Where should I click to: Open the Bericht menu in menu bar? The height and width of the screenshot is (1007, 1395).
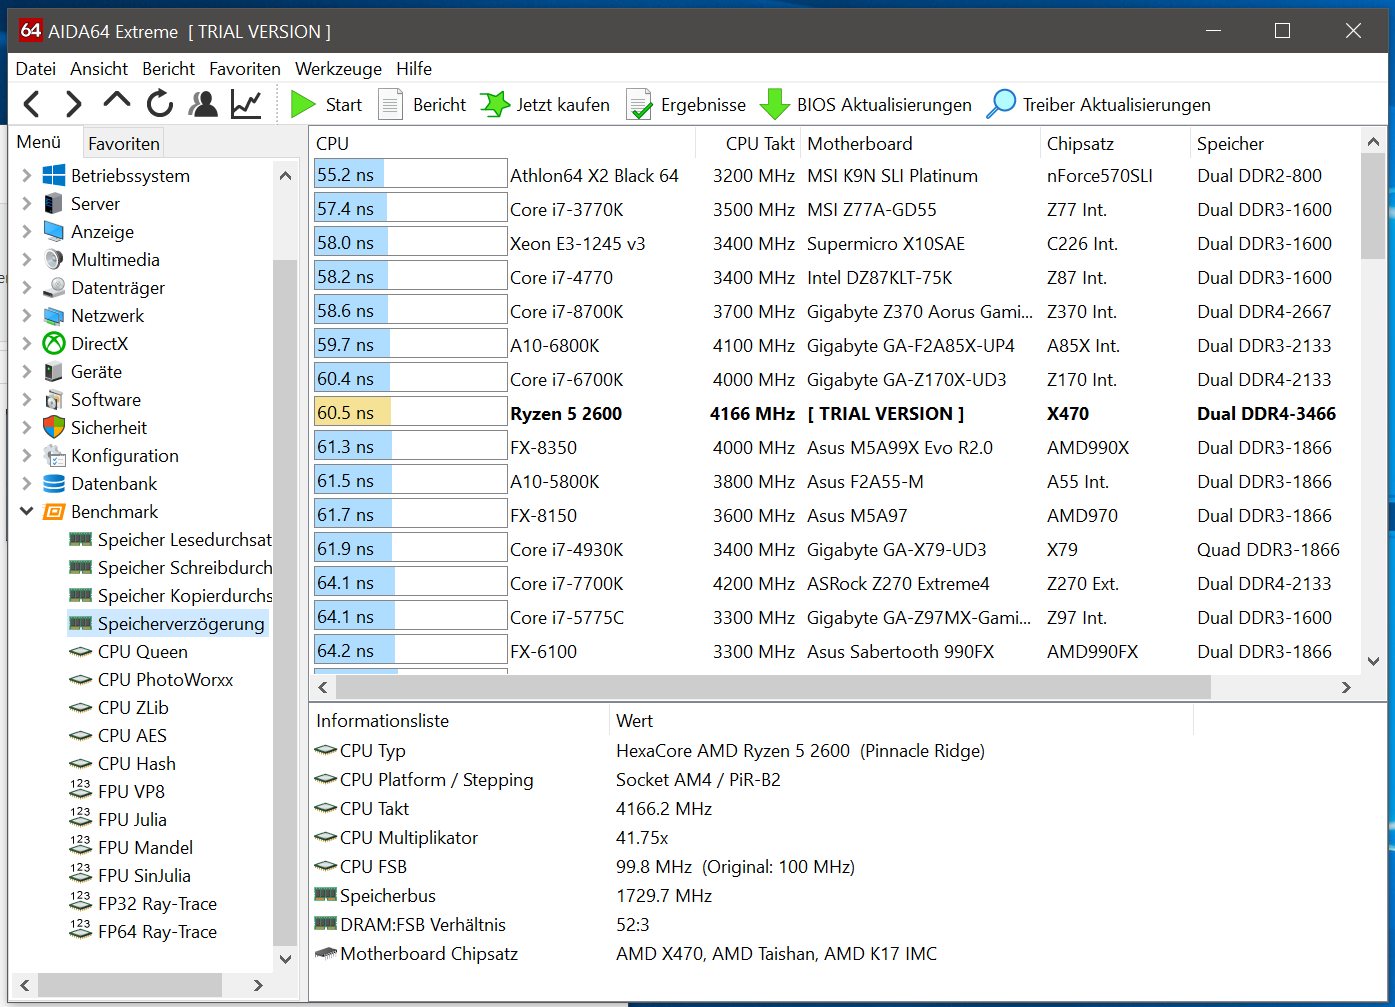169,68
